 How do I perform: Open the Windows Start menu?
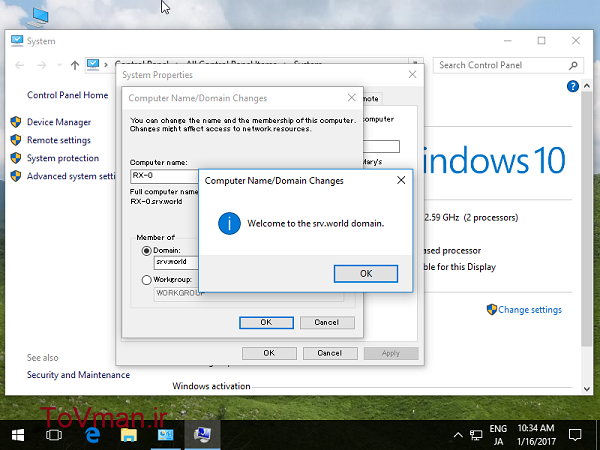tap(18, 435)
